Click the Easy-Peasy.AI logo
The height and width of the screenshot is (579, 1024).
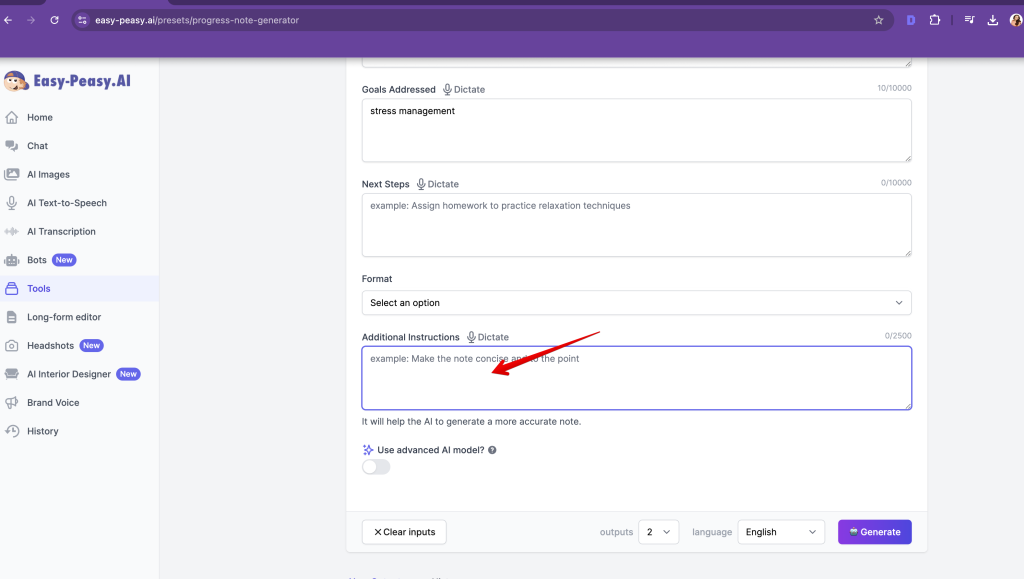tap(67, 81)
